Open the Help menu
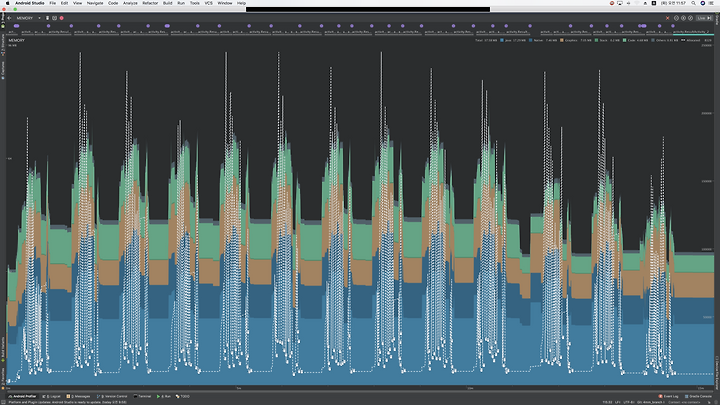 click(241, 3)
